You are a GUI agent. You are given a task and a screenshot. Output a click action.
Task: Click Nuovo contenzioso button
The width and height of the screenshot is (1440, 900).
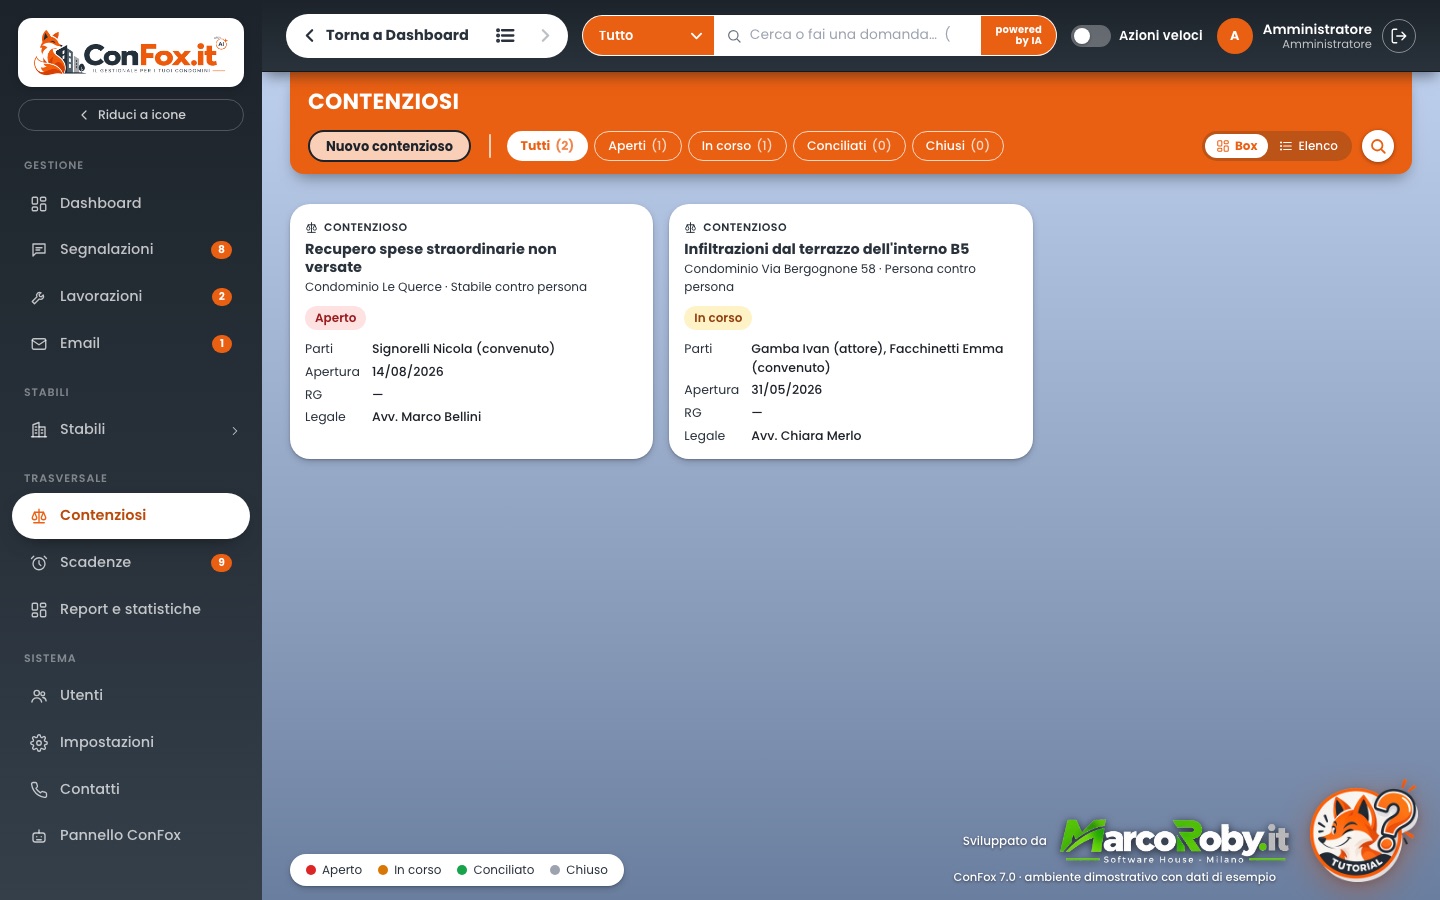(x=389, y=146)
